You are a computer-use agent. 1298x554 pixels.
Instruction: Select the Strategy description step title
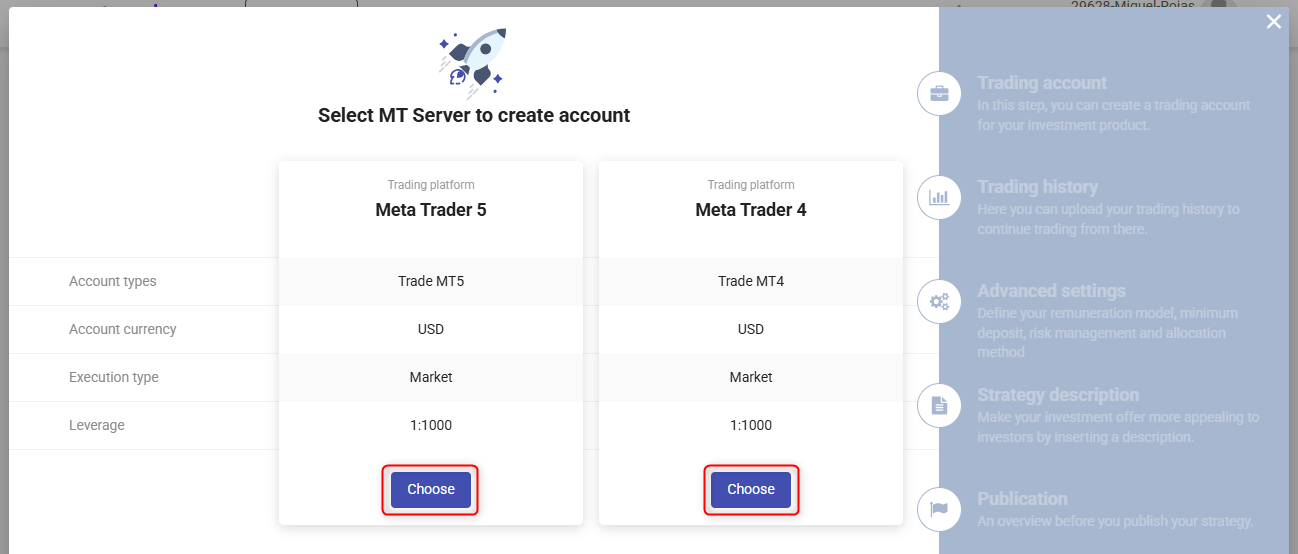pos(1058,395)
